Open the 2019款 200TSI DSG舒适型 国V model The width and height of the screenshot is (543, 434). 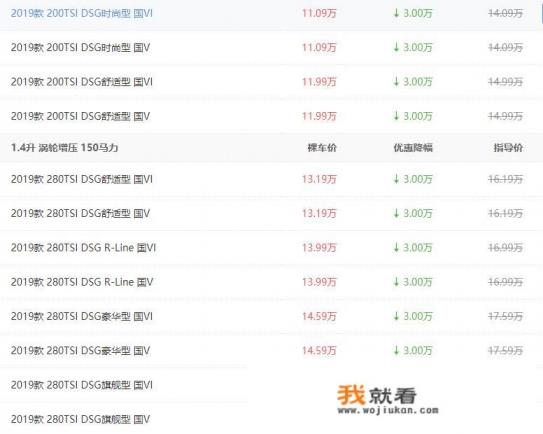[80, 116]
